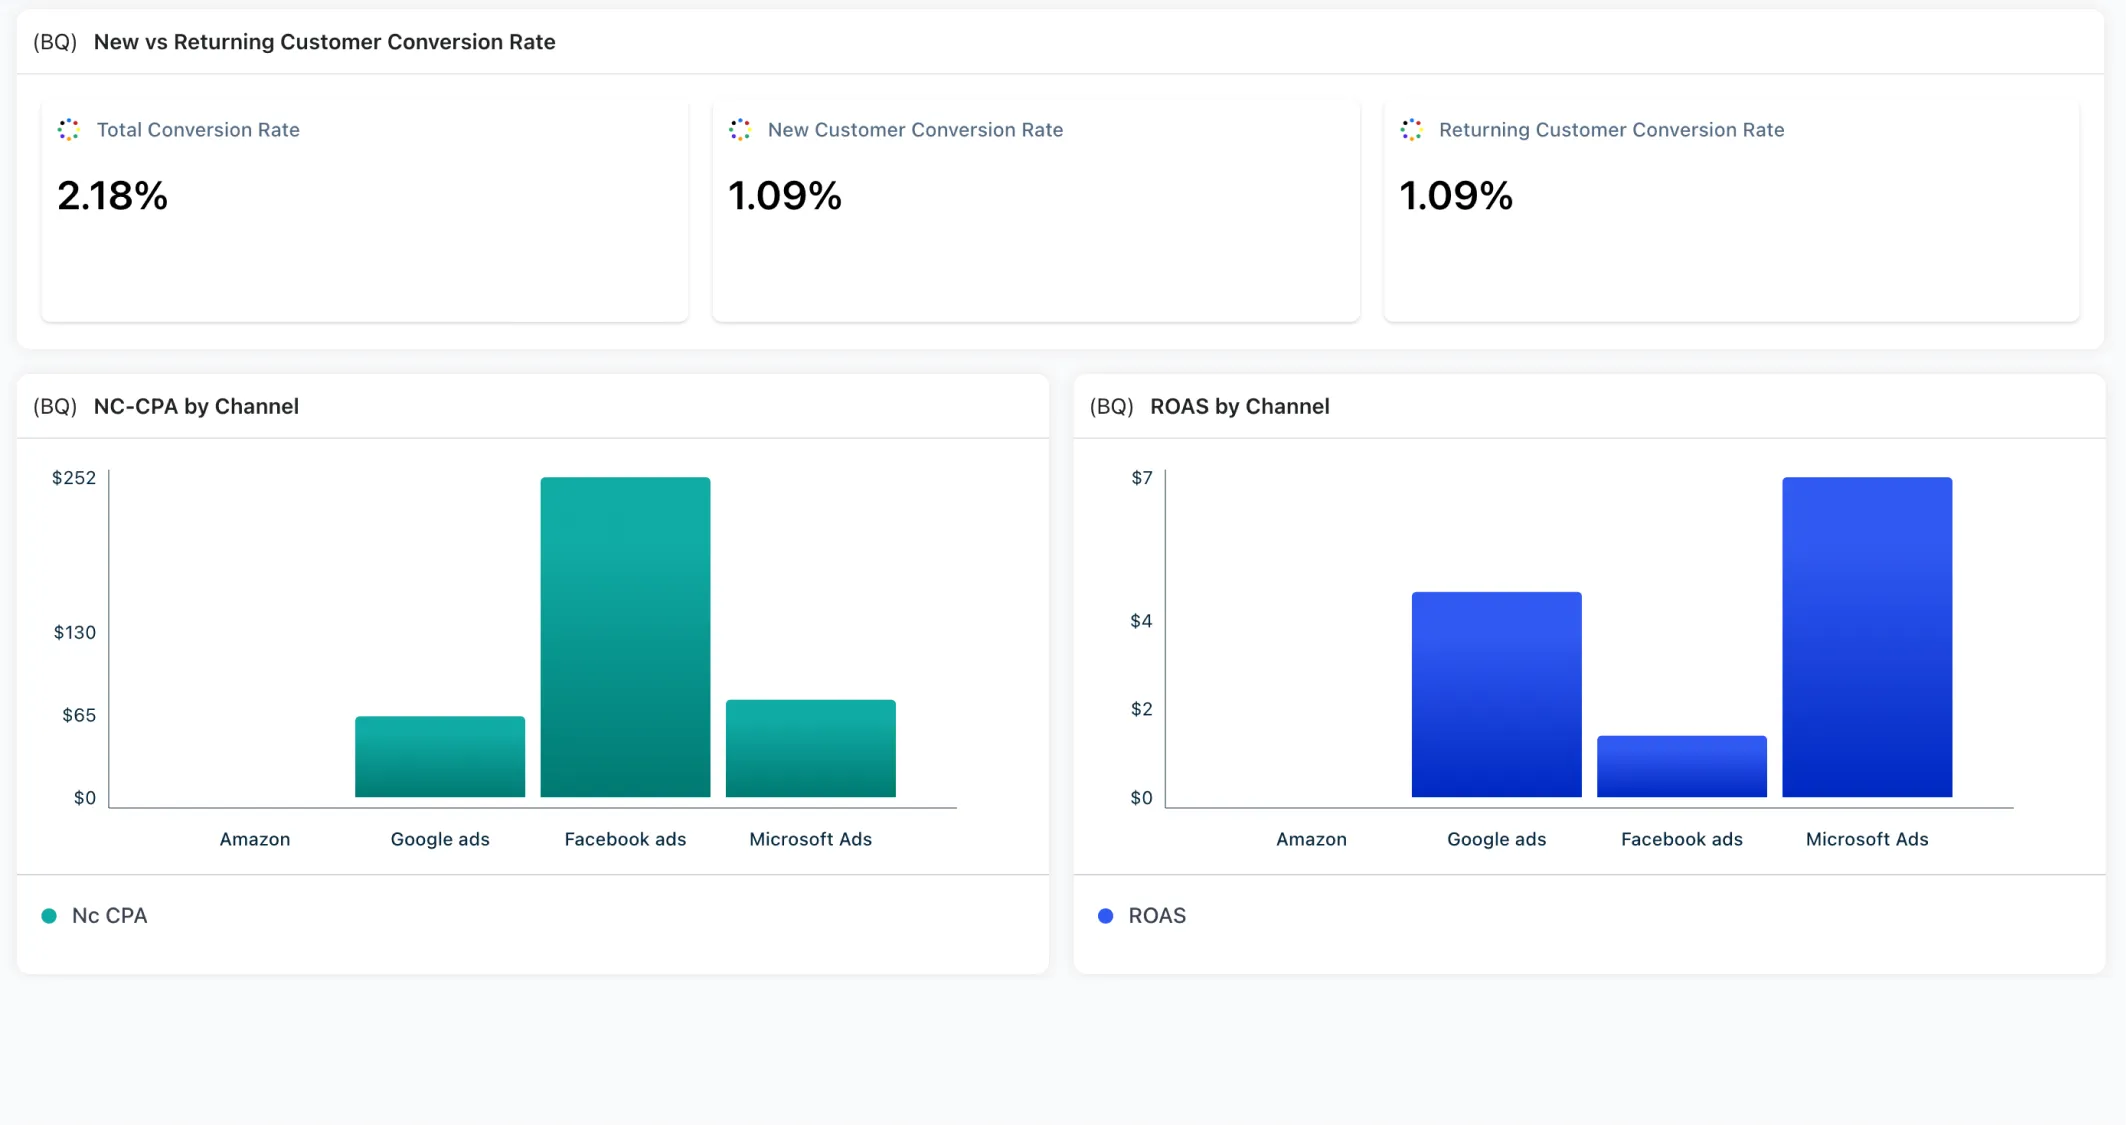
Task: Open New vs Returning Customer Conversion Rate title
Action: (x=324, y=42)
